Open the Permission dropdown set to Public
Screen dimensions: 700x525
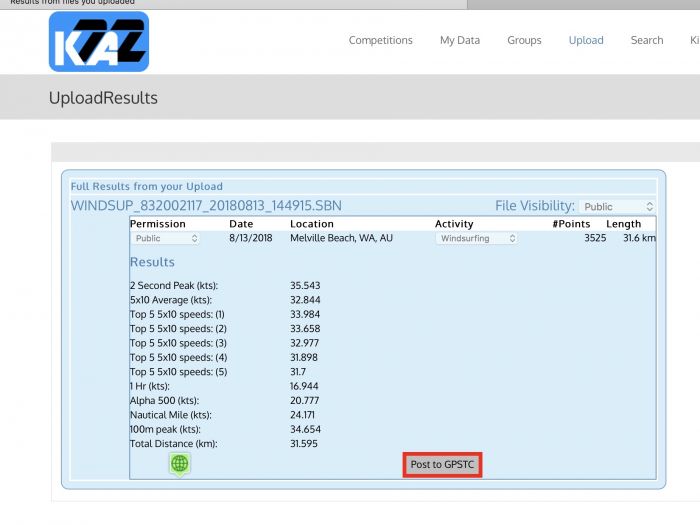tap(165, 239)
